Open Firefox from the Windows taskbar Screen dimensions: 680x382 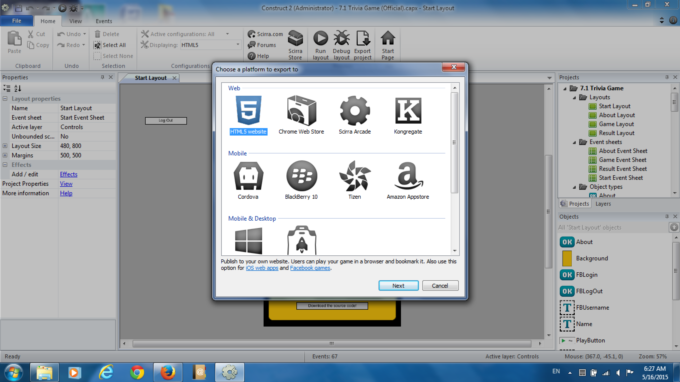168,372
